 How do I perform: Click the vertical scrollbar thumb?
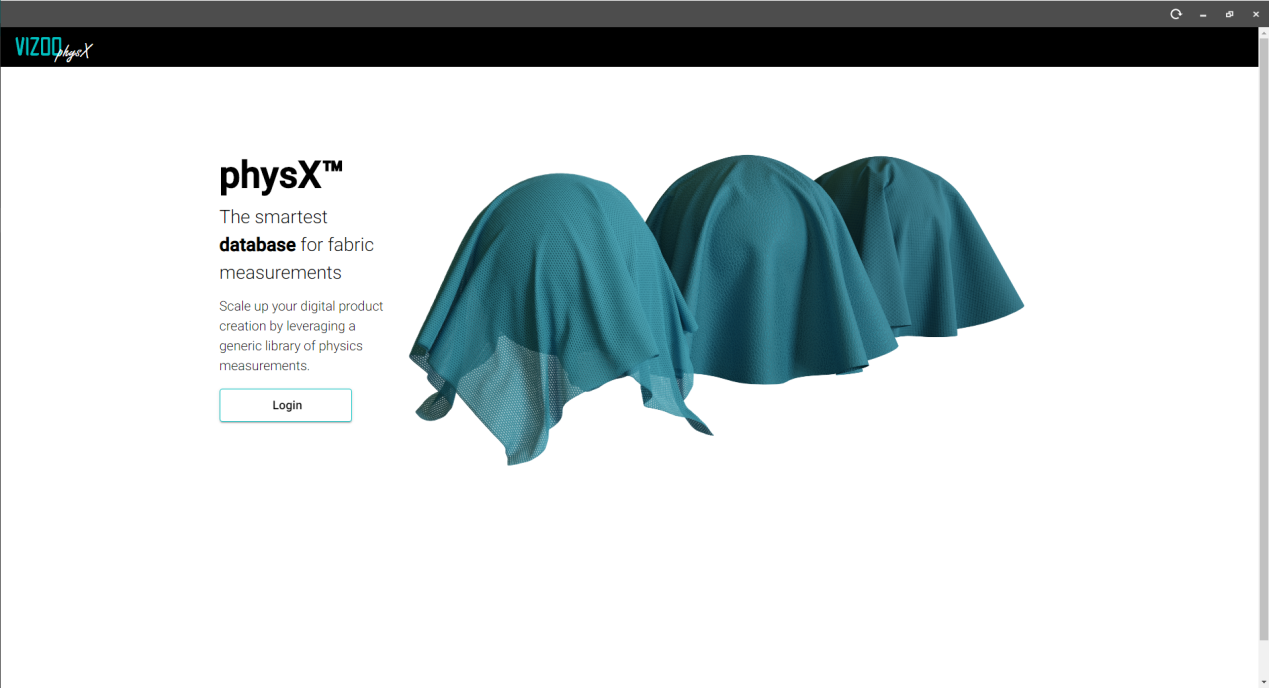pyautogui.click(x=1264, y=340)
